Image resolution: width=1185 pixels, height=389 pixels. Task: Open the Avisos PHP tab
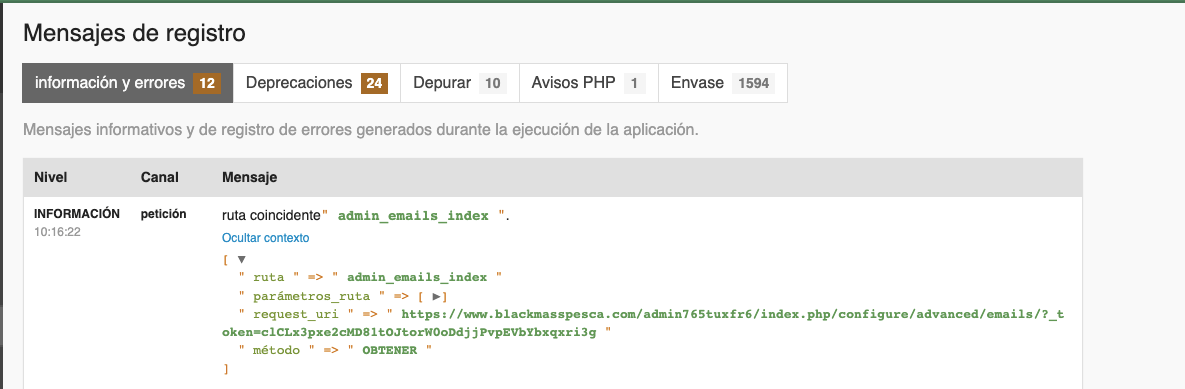(x=589, y=83)
